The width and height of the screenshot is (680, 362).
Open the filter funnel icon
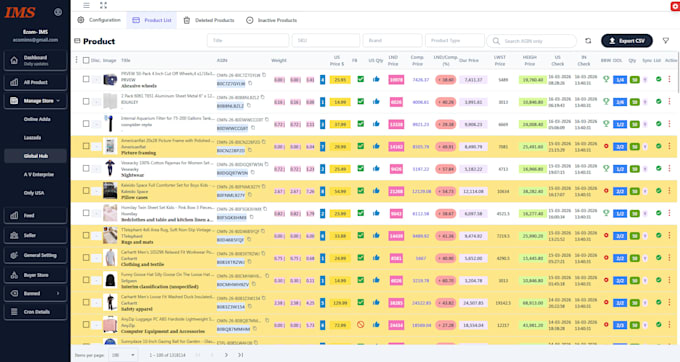pyautogui.click(x=666, y=41)
